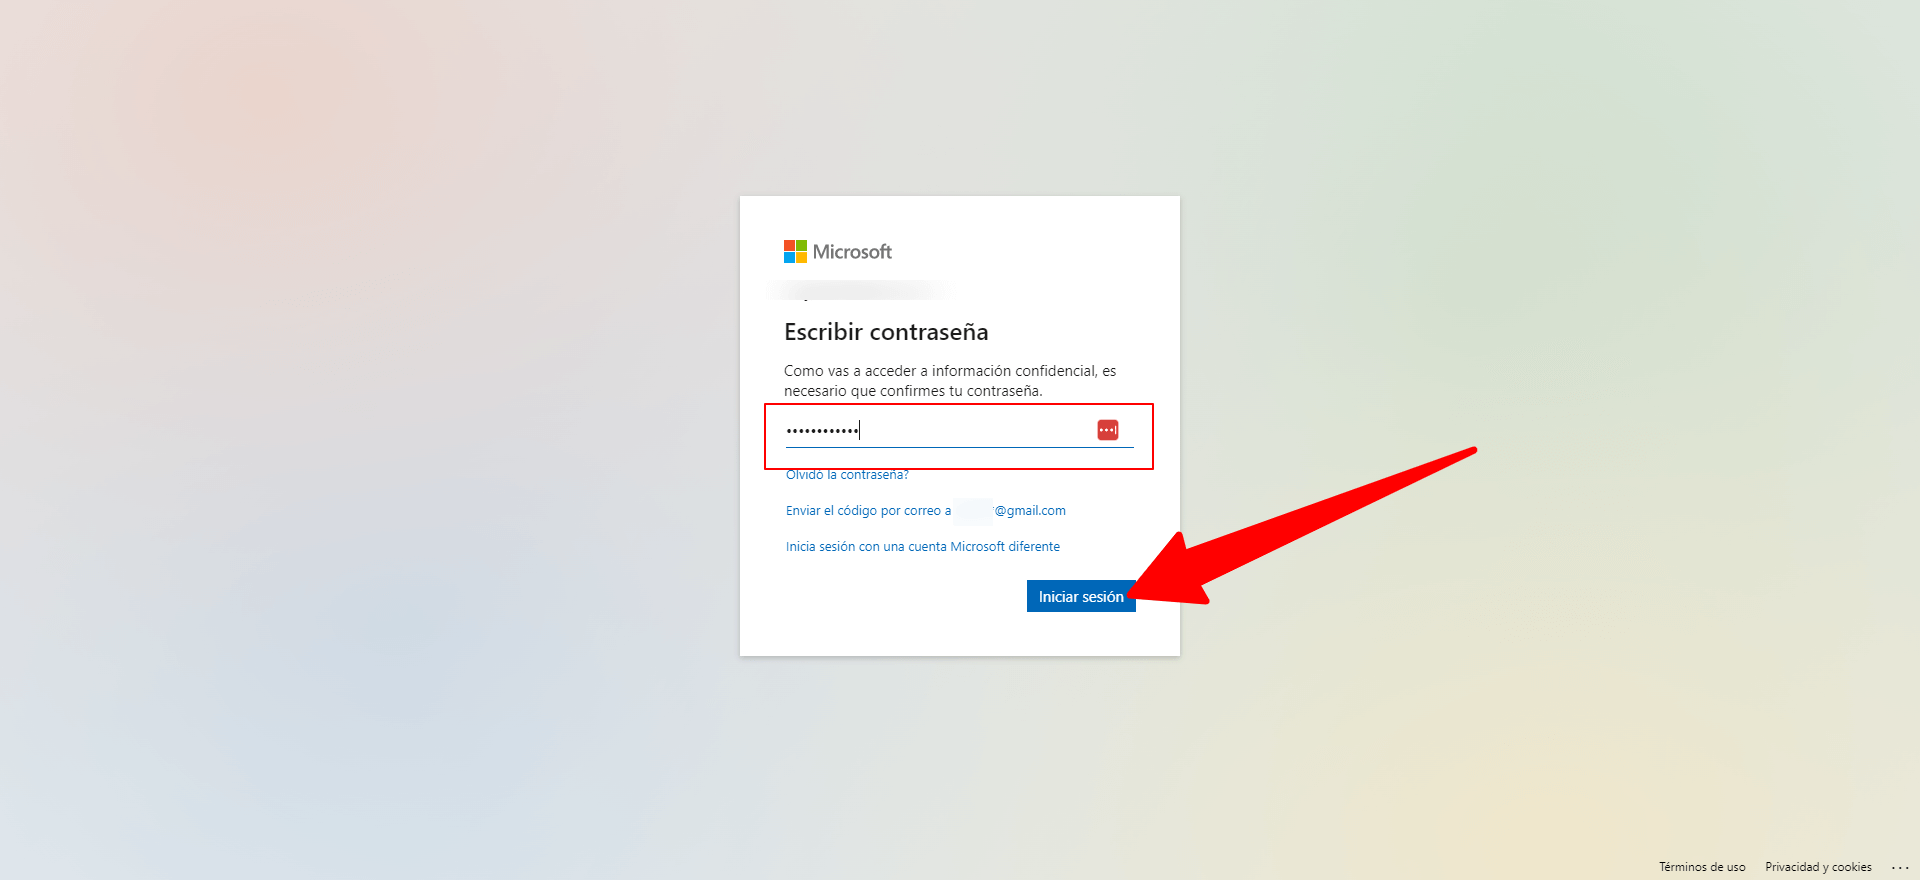The height and width of the screenshot is (880, 1920).
Task: Select Enviar el código por correo link
Action: tap(868, 511)
